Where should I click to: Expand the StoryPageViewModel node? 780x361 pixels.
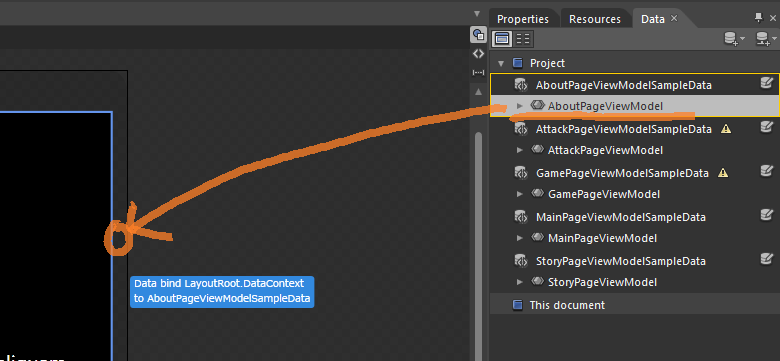(x=520, y=282)
